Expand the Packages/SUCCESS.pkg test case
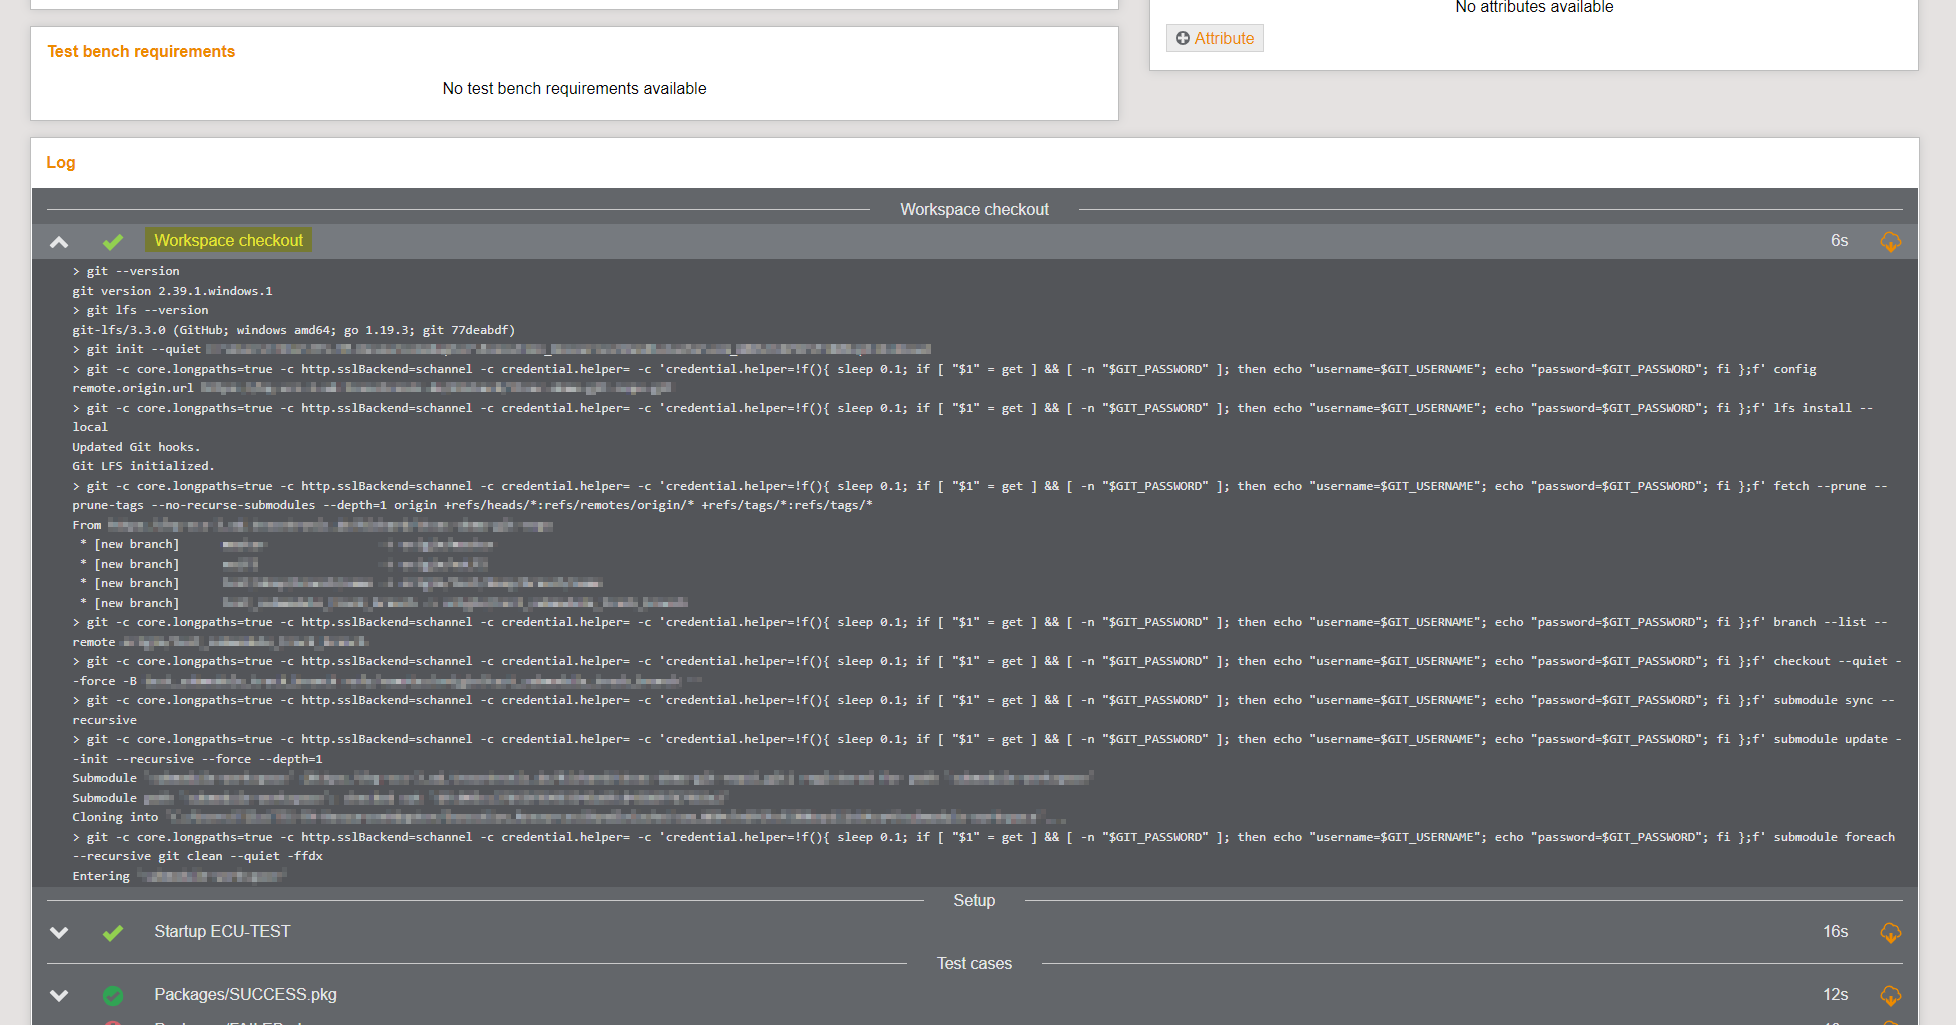The image size is (1956, 1025). click(x=59, y=995)
